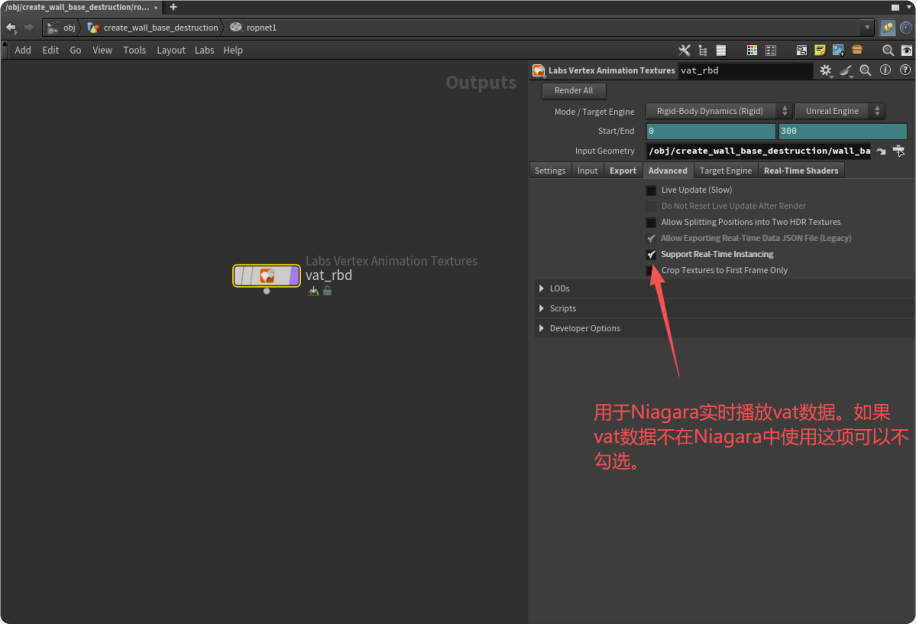The height and width of the screenshot is (624, 917).
Task: Open the node help question mark icon
Action: click(x=904, y=71)
